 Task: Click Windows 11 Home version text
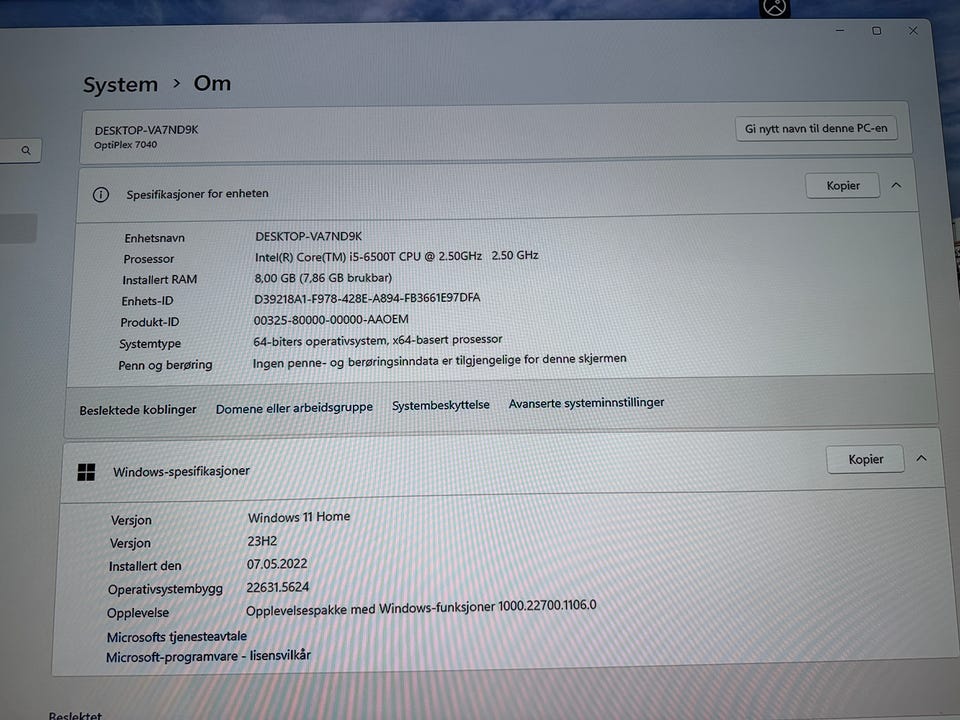(x=299, y=517)
